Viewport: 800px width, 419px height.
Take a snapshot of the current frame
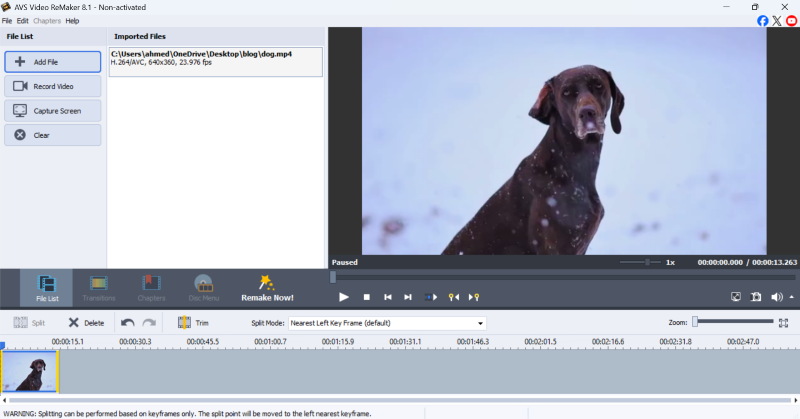pos(757,297)
